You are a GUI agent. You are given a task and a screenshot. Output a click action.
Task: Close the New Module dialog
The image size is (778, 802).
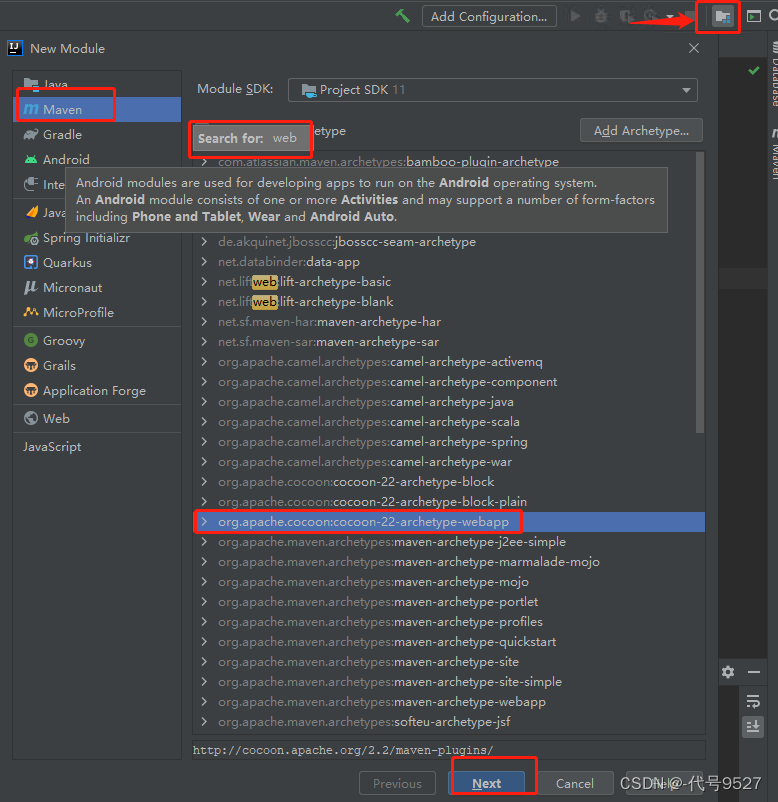pyautogui.click(x=694, y=49)
